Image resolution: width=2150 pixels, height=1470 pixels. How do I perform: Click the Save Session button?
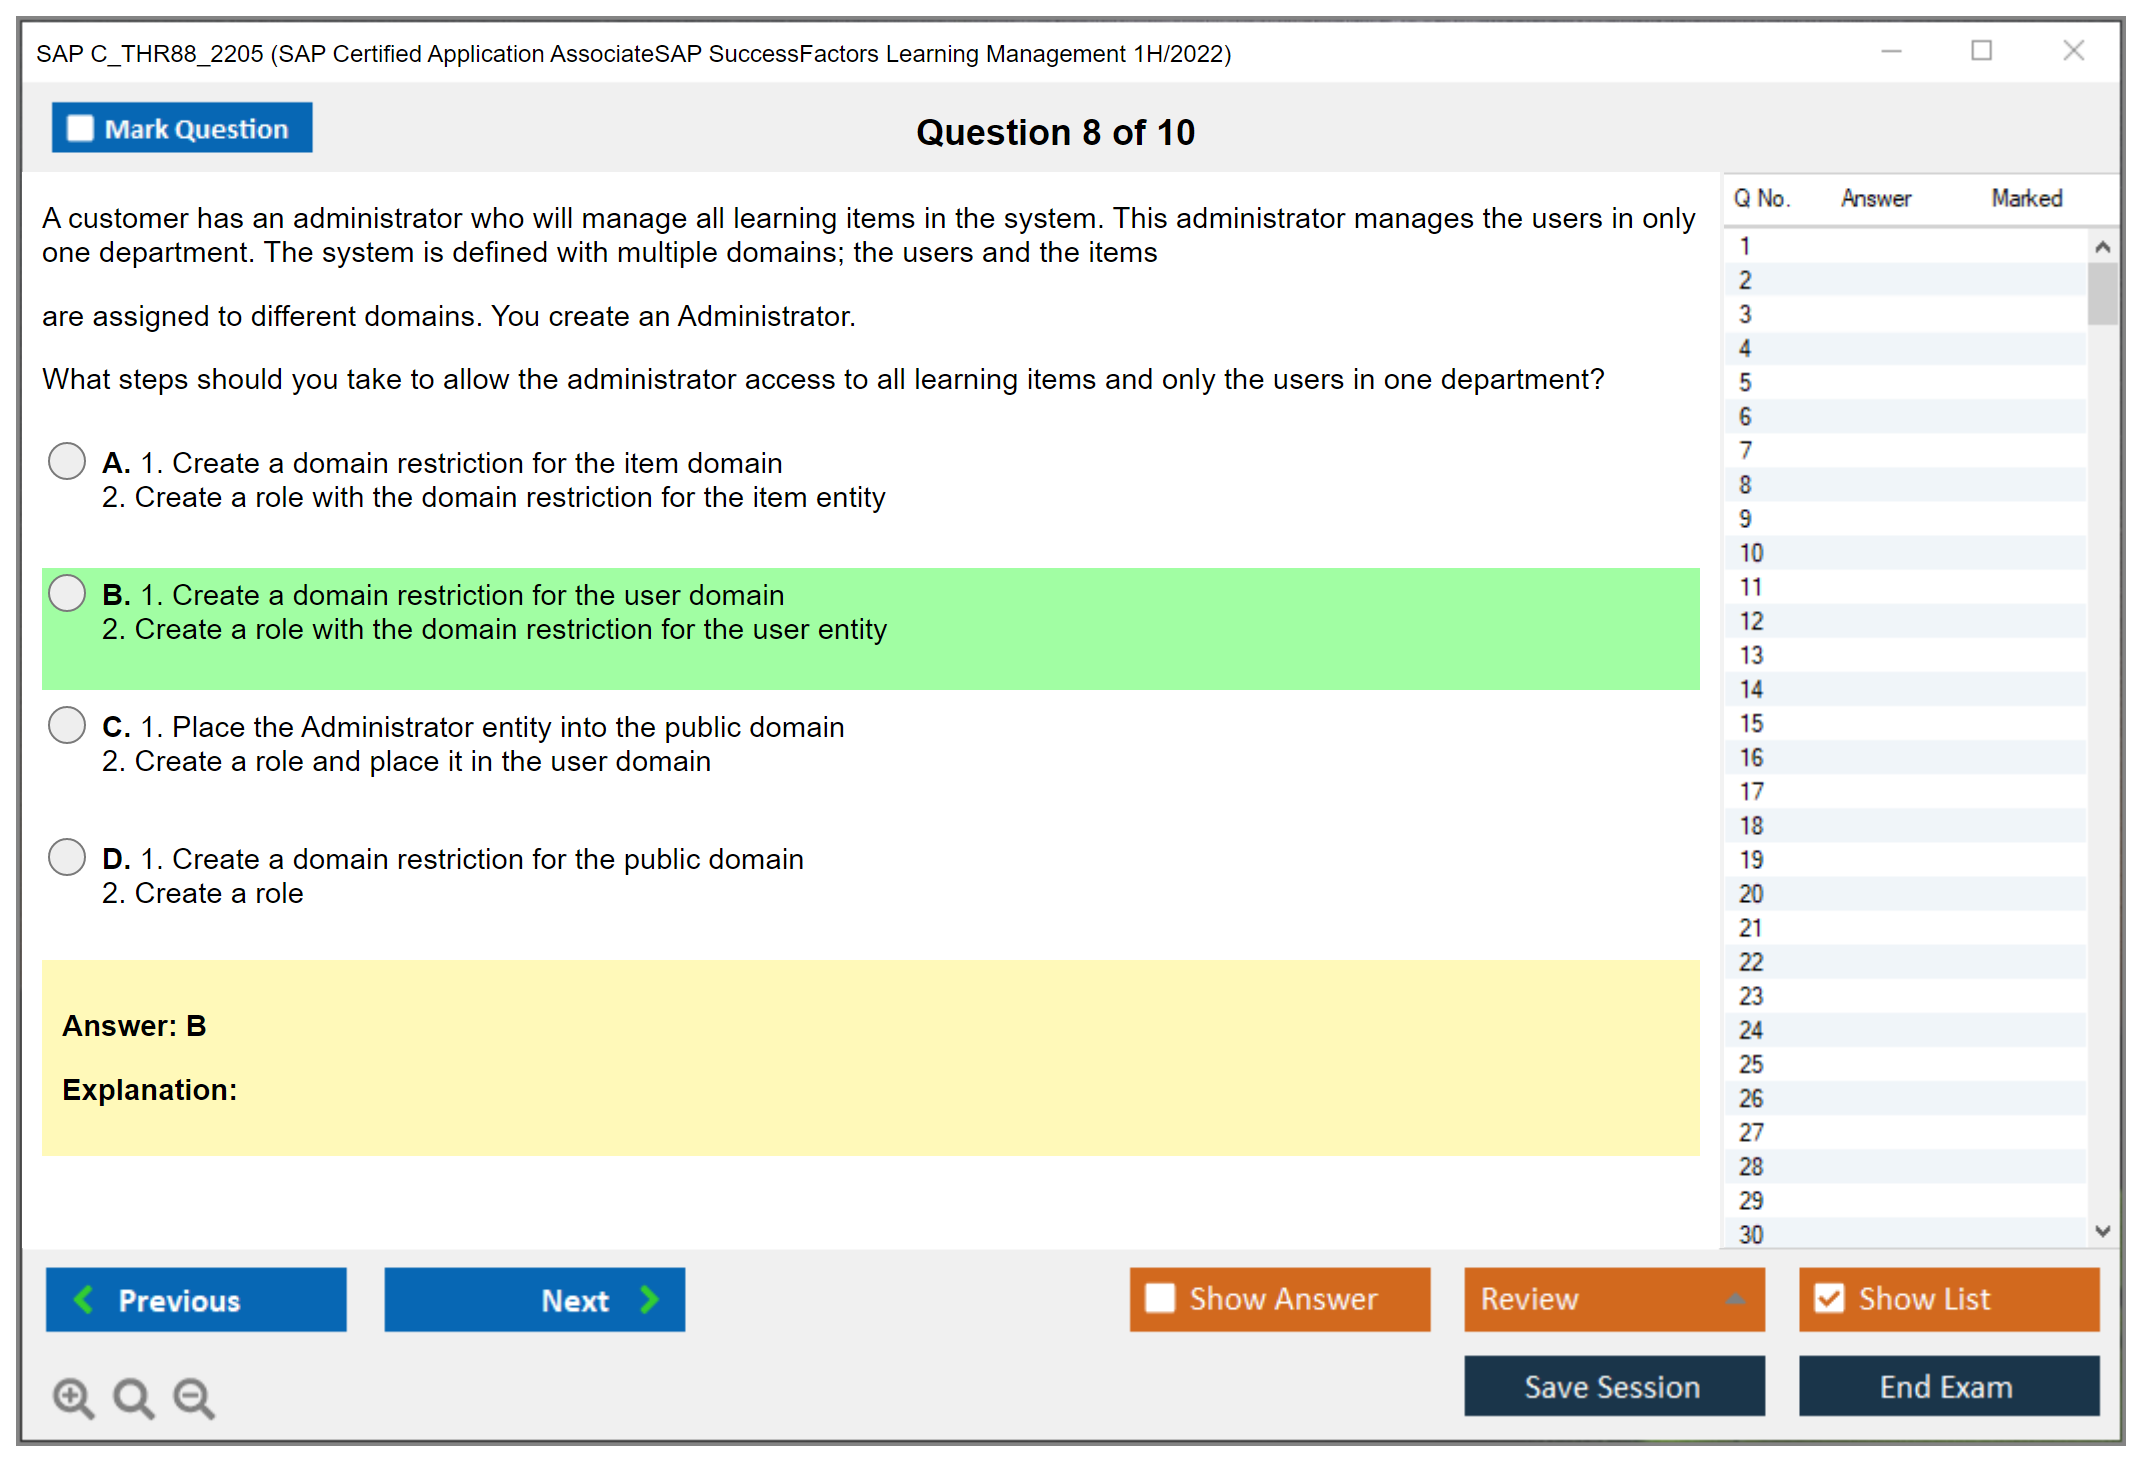[1613, 1386]
